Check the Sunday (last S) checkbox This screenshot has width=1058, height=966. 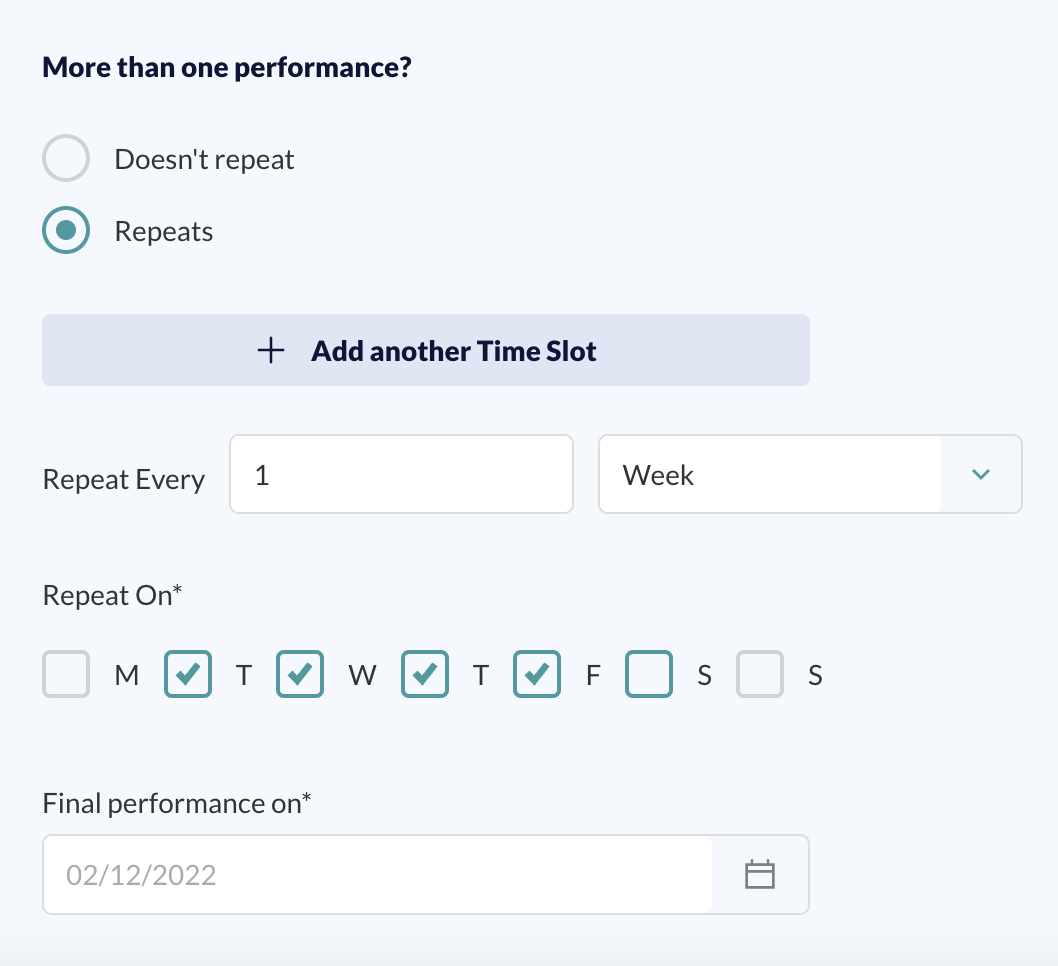[x=760, y=674]
